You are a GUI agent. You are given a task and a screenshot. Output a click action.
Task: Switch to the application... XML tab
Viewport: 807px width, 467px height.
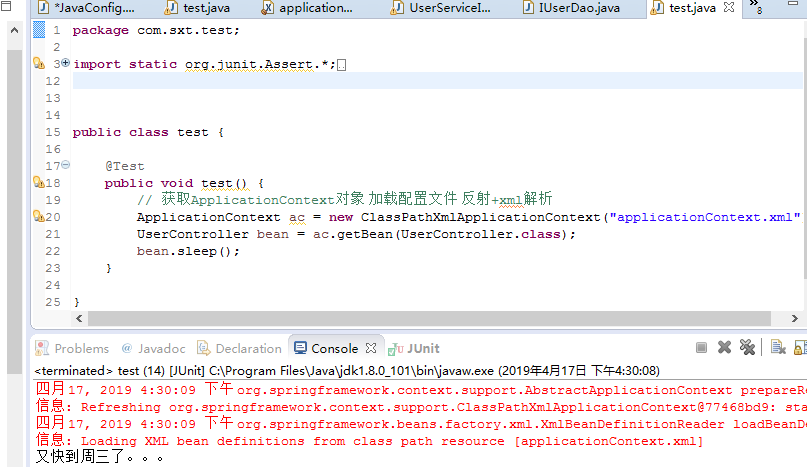coord(308,8)
